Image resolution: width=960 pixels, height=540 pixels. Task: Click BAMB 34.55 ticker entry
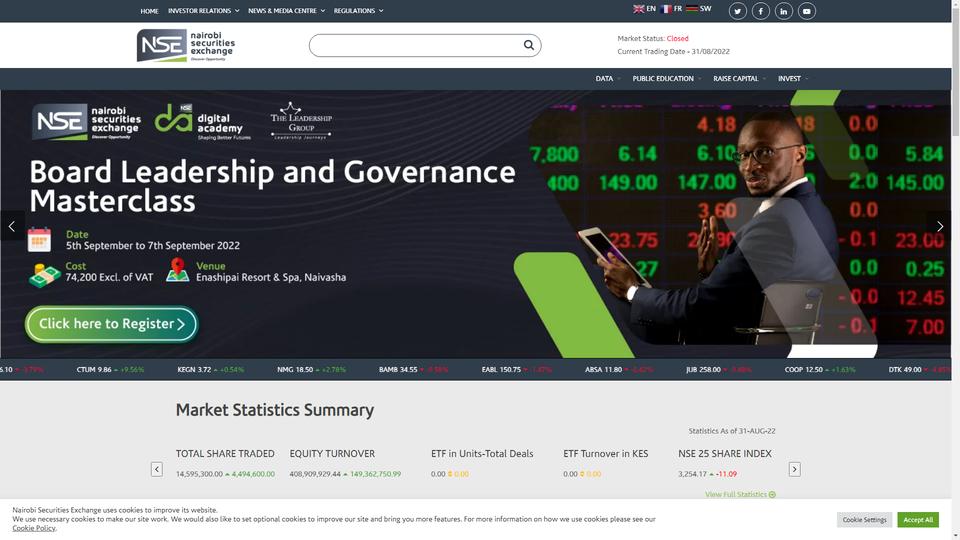[413, 369]
